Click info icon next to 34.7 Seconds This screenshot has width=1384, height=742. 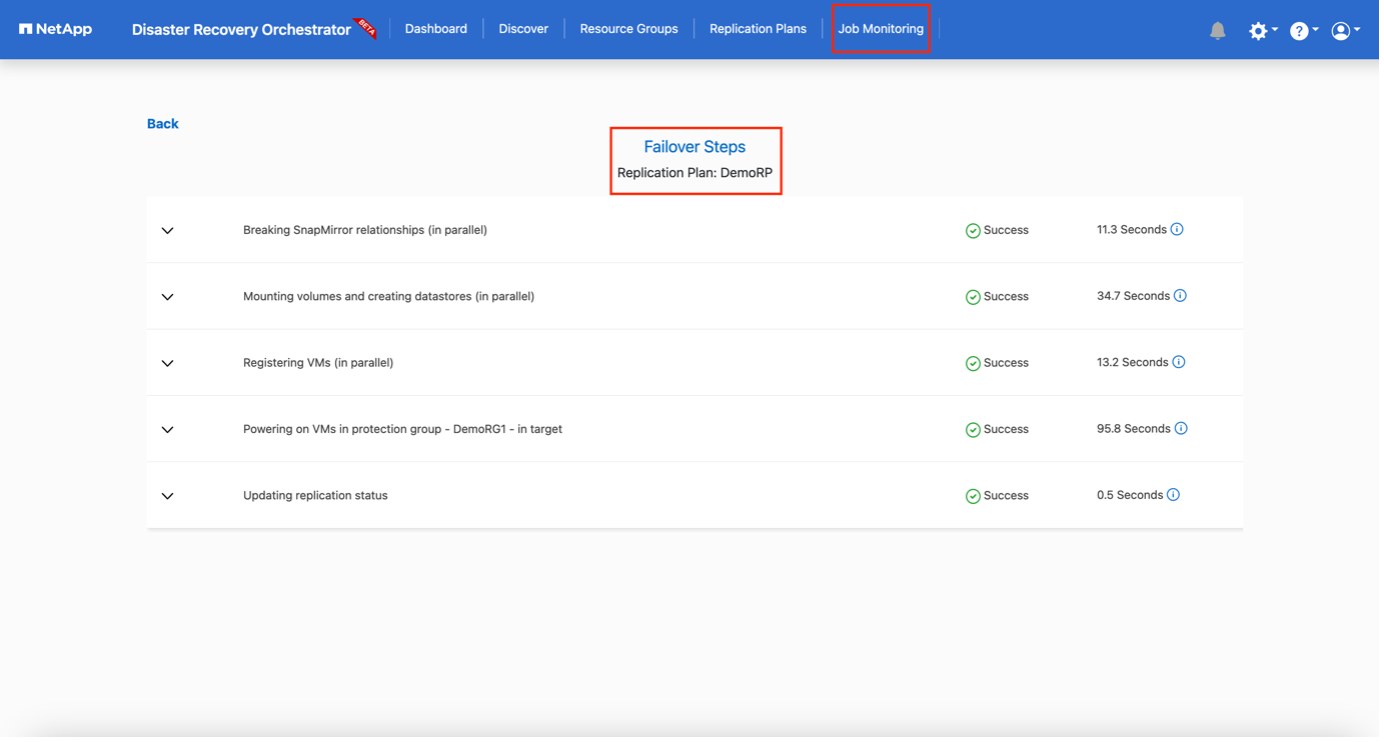[x=1180, y=296]
